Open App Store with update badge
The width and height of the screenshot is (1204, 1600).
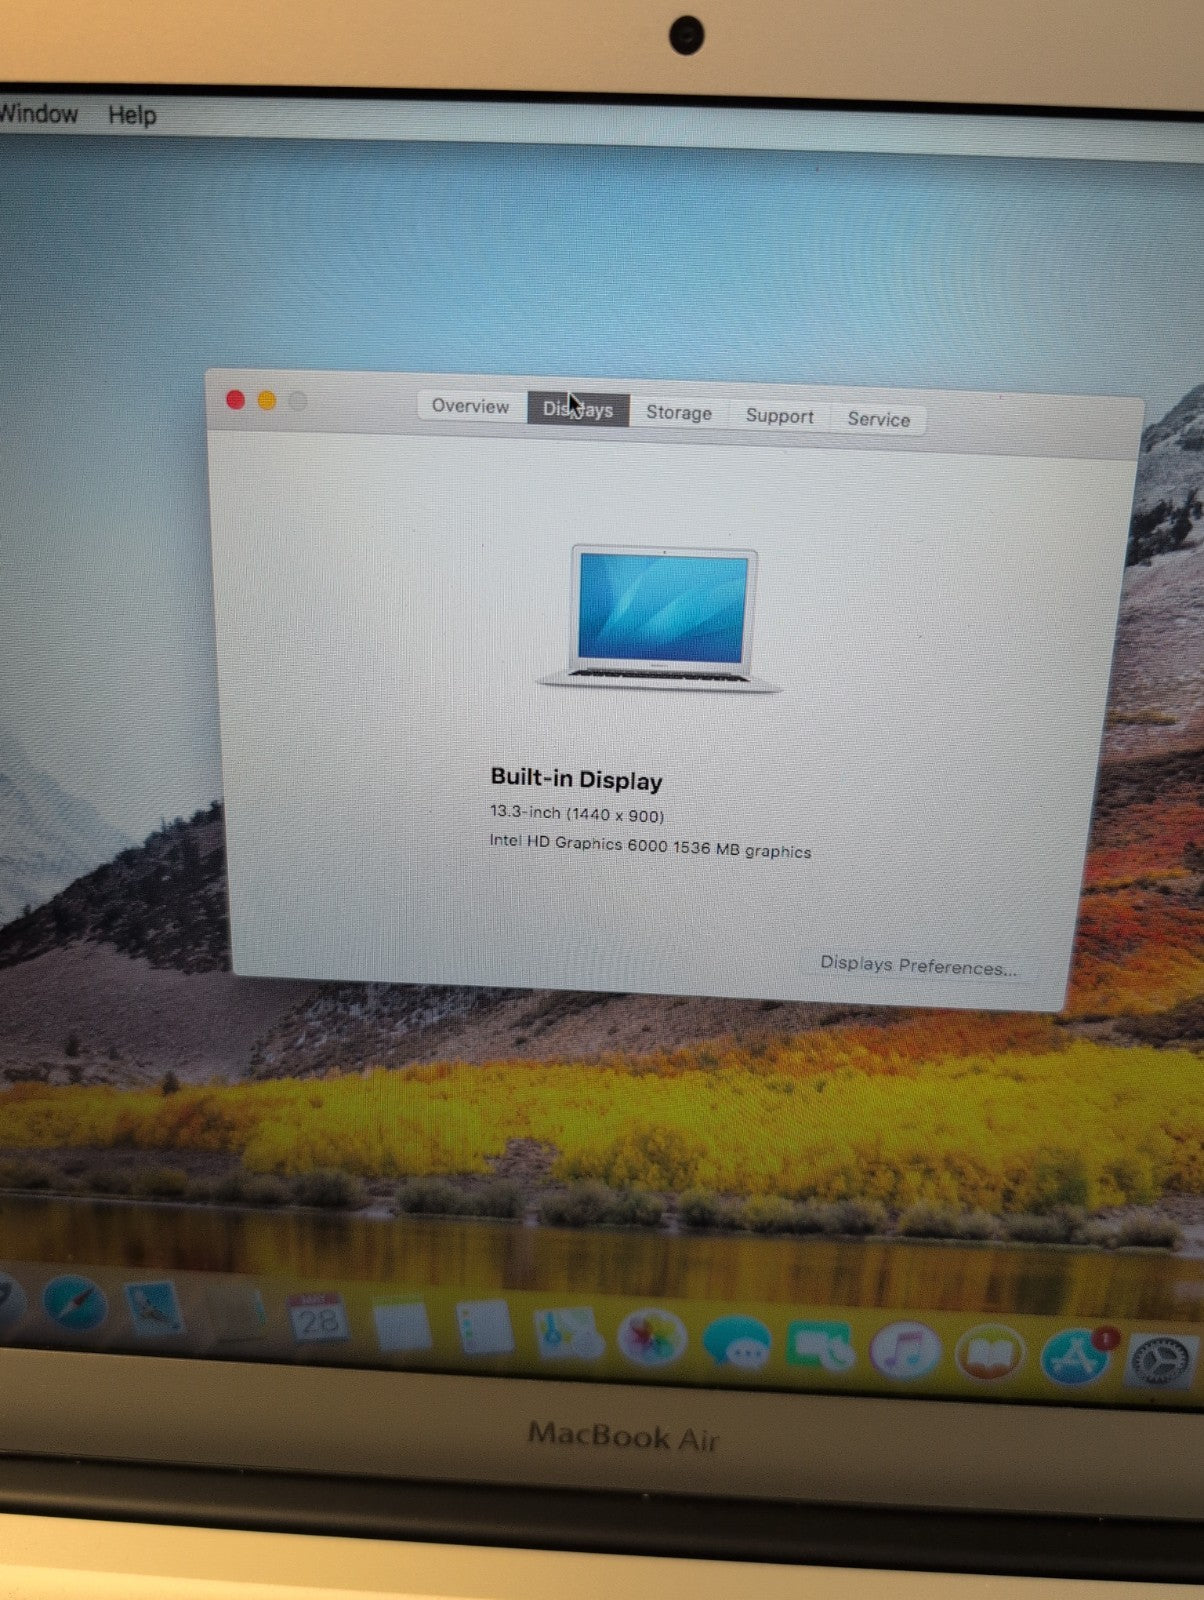click(x=1075, y=1358)
